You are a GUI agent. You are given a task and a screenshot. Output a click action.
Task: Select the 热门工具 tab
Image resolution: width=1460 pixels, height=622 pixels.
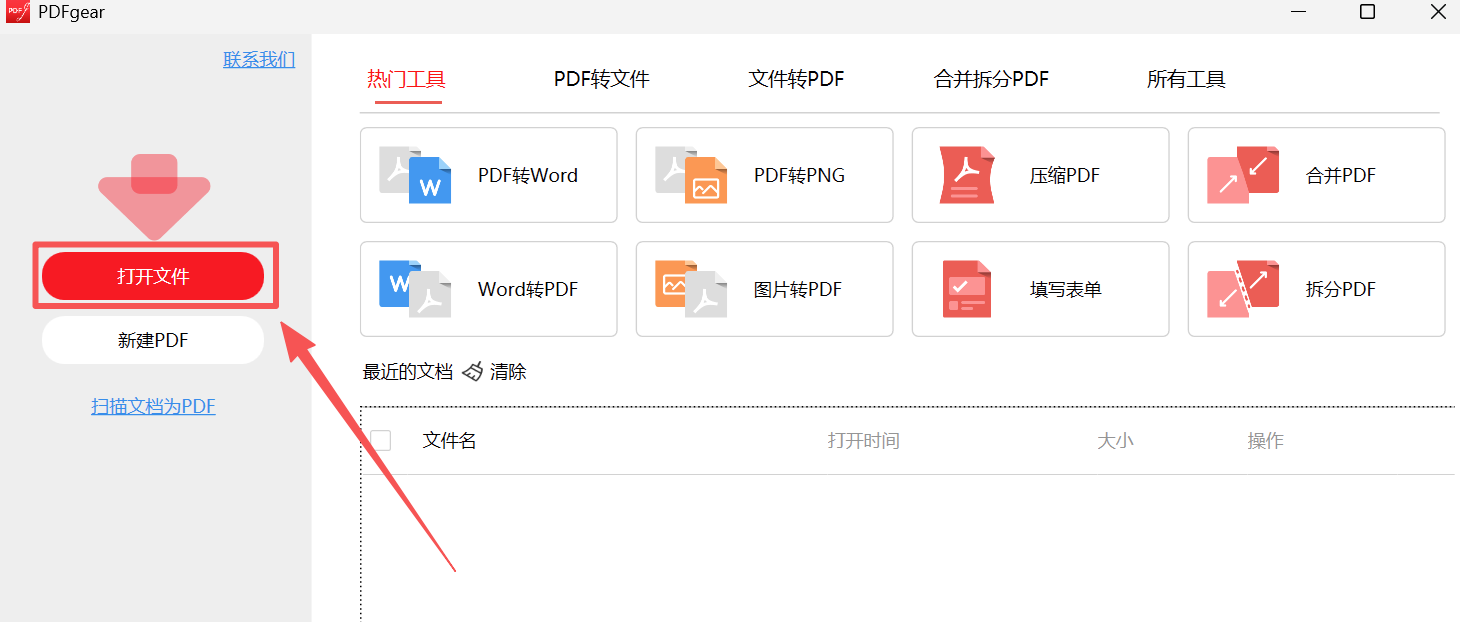(407, 79)
